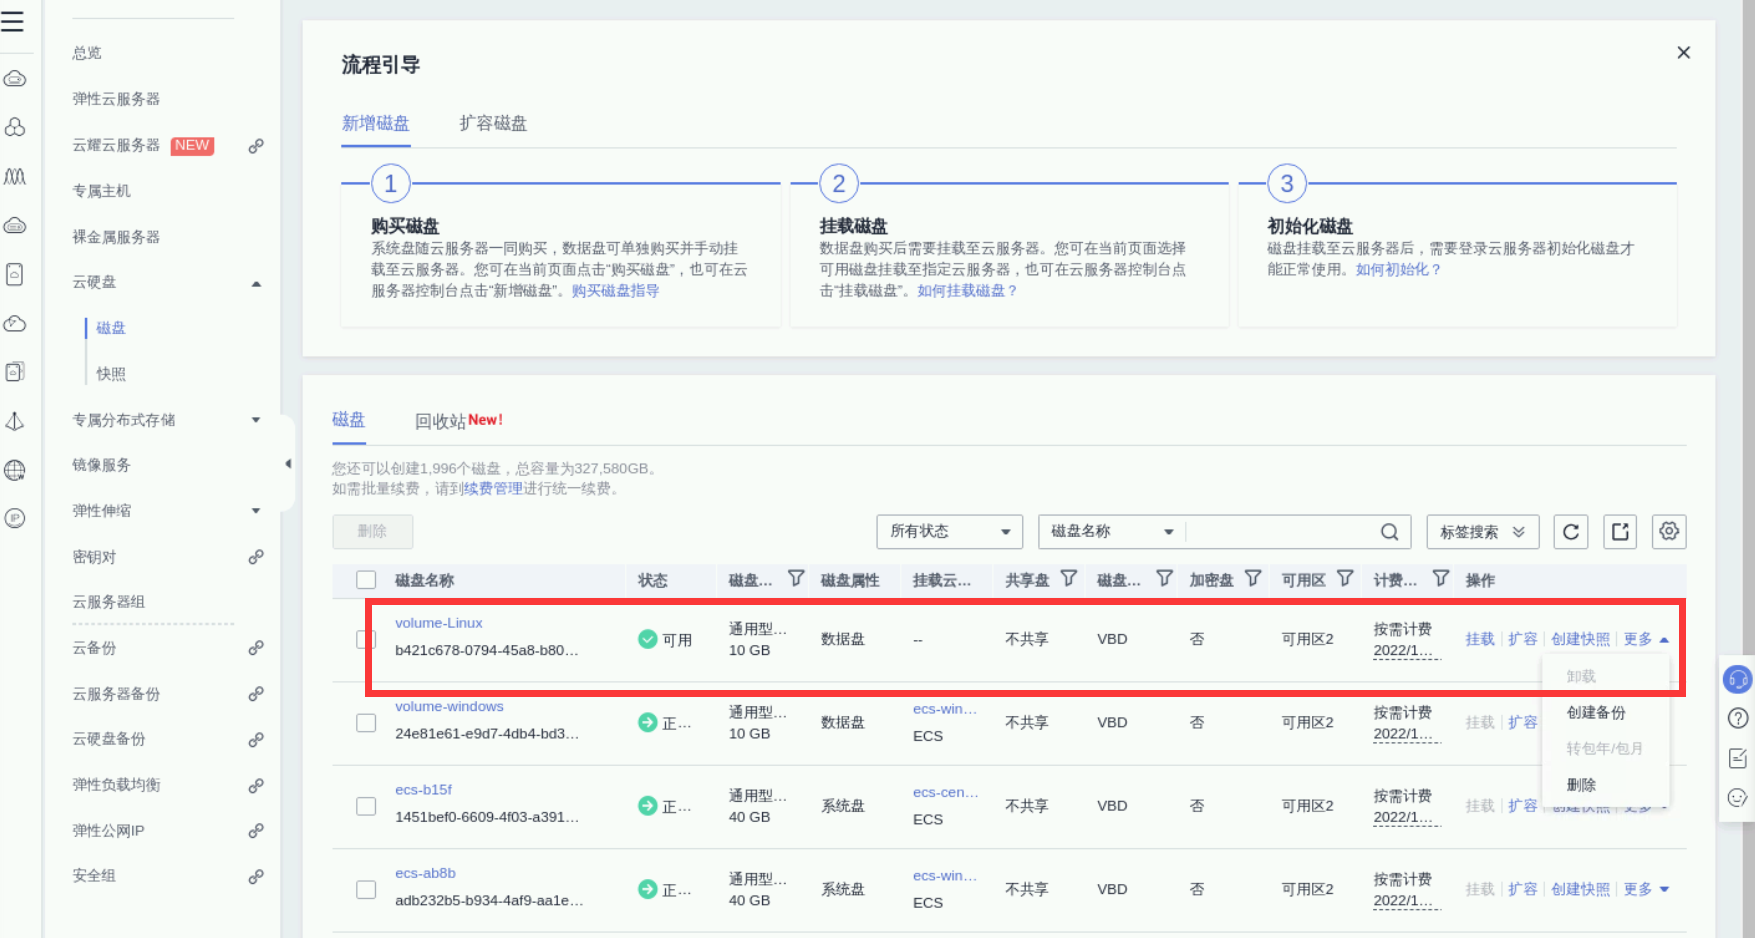Image resolution: width=1755 pixels, height=938 pixels.
Task: Click the filter icon on the 可用区 column
Action: [1345, 579]
